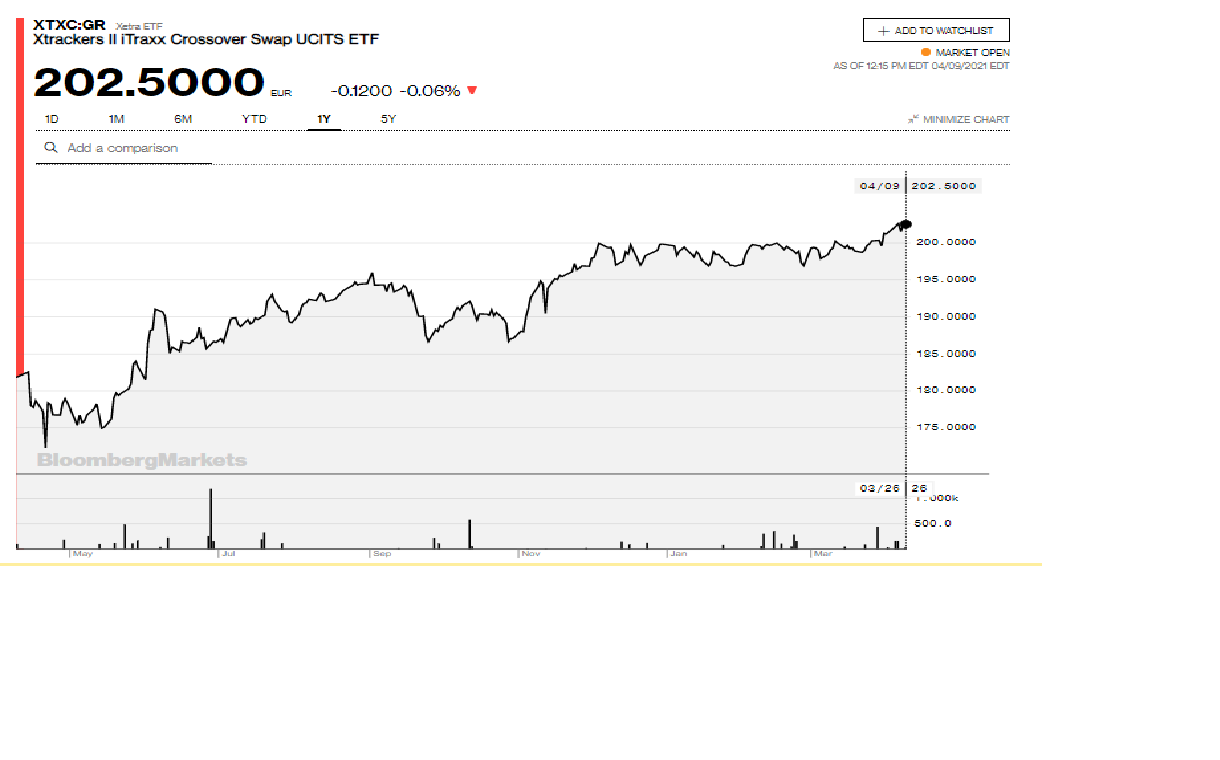Click the XTXC:GR ticker symbol
The height and width of the screenshot is (760, 1220).
[69, 23]
